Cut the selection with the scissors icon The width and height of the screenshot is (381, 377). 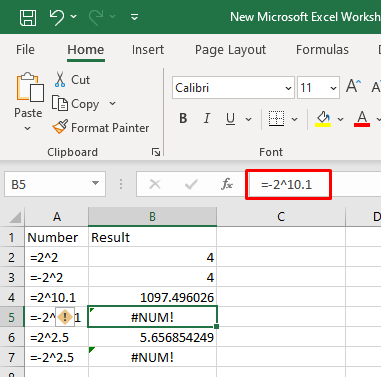pos(60,80)
